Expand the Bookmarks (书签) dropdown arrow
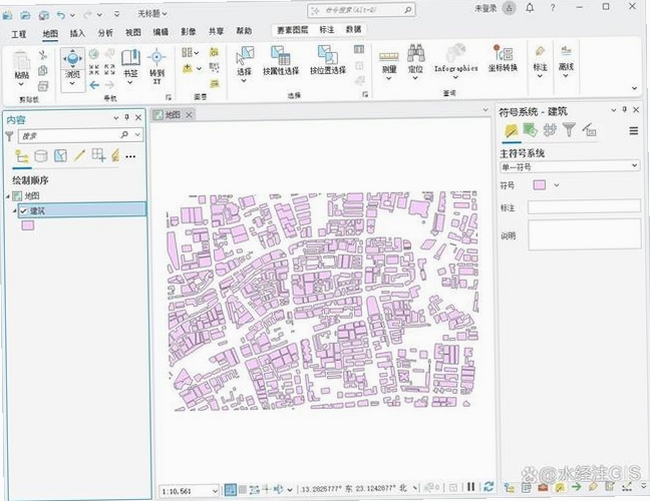 coord(130,82)
